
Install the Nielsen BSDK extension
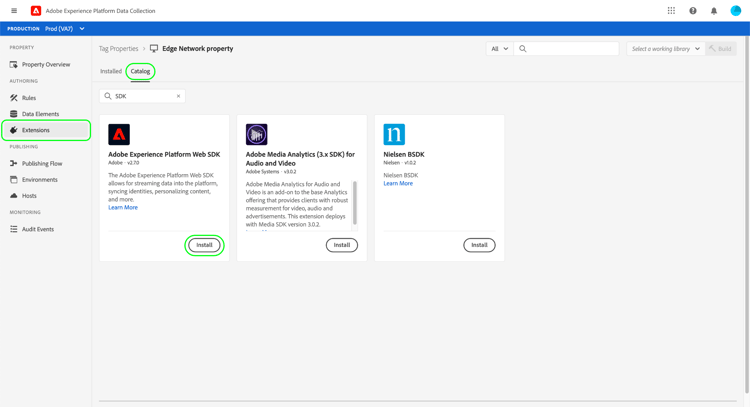click(x=479, y=245)
